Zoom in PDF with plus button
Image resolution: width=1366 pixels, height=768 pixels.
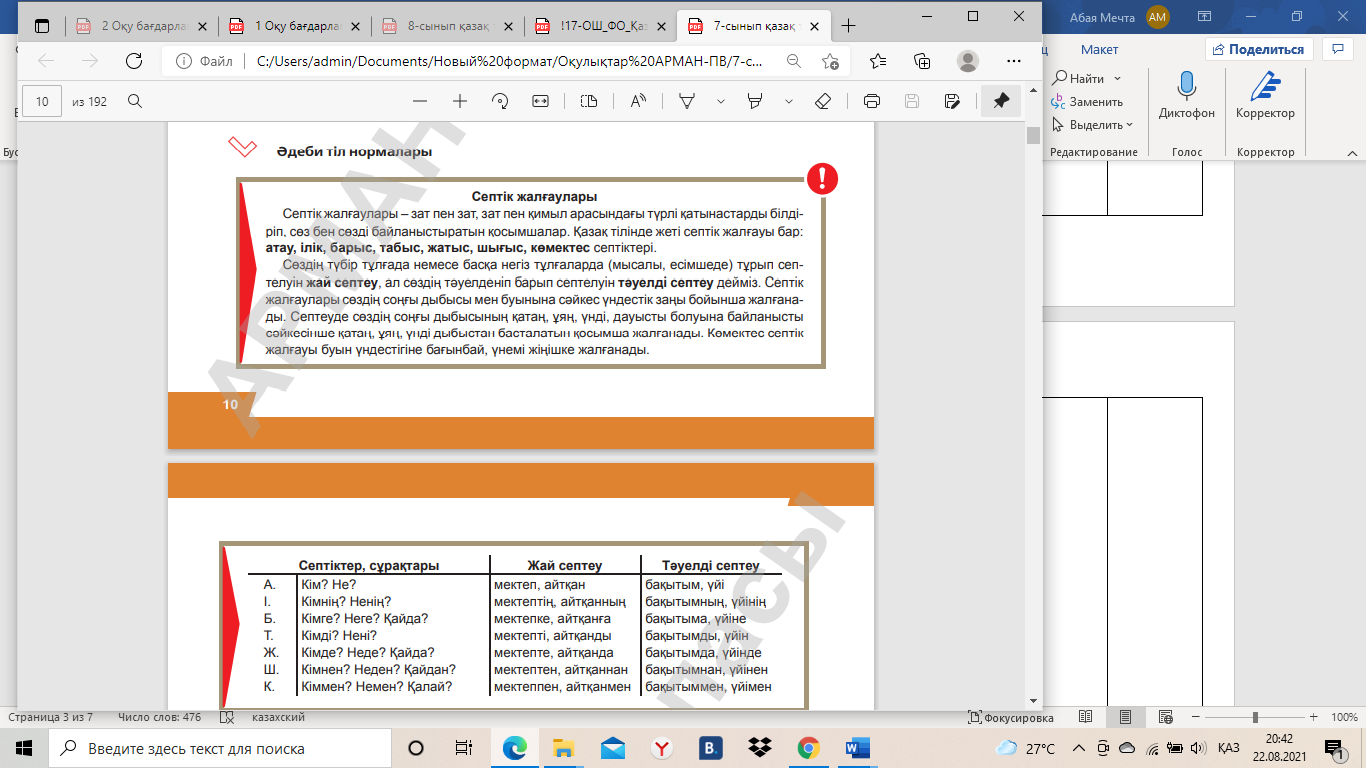point(460,101)
